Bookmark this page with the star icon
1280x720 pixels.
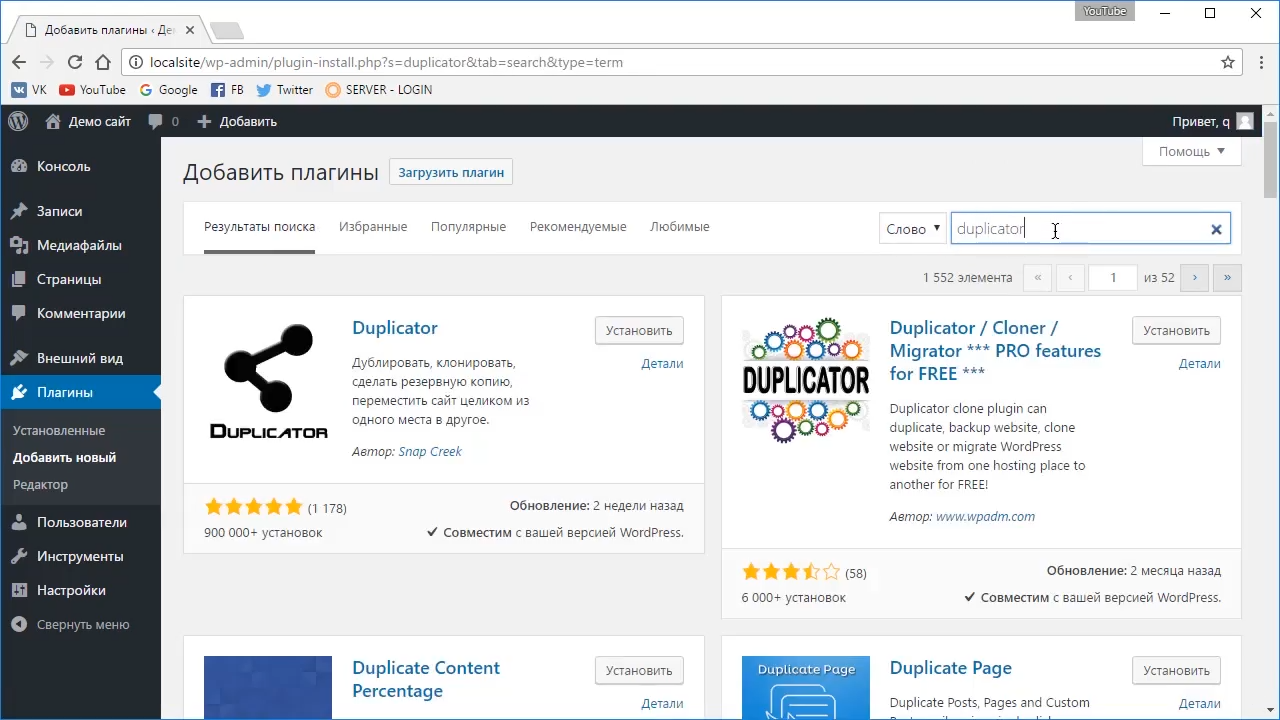(1228, 62)
